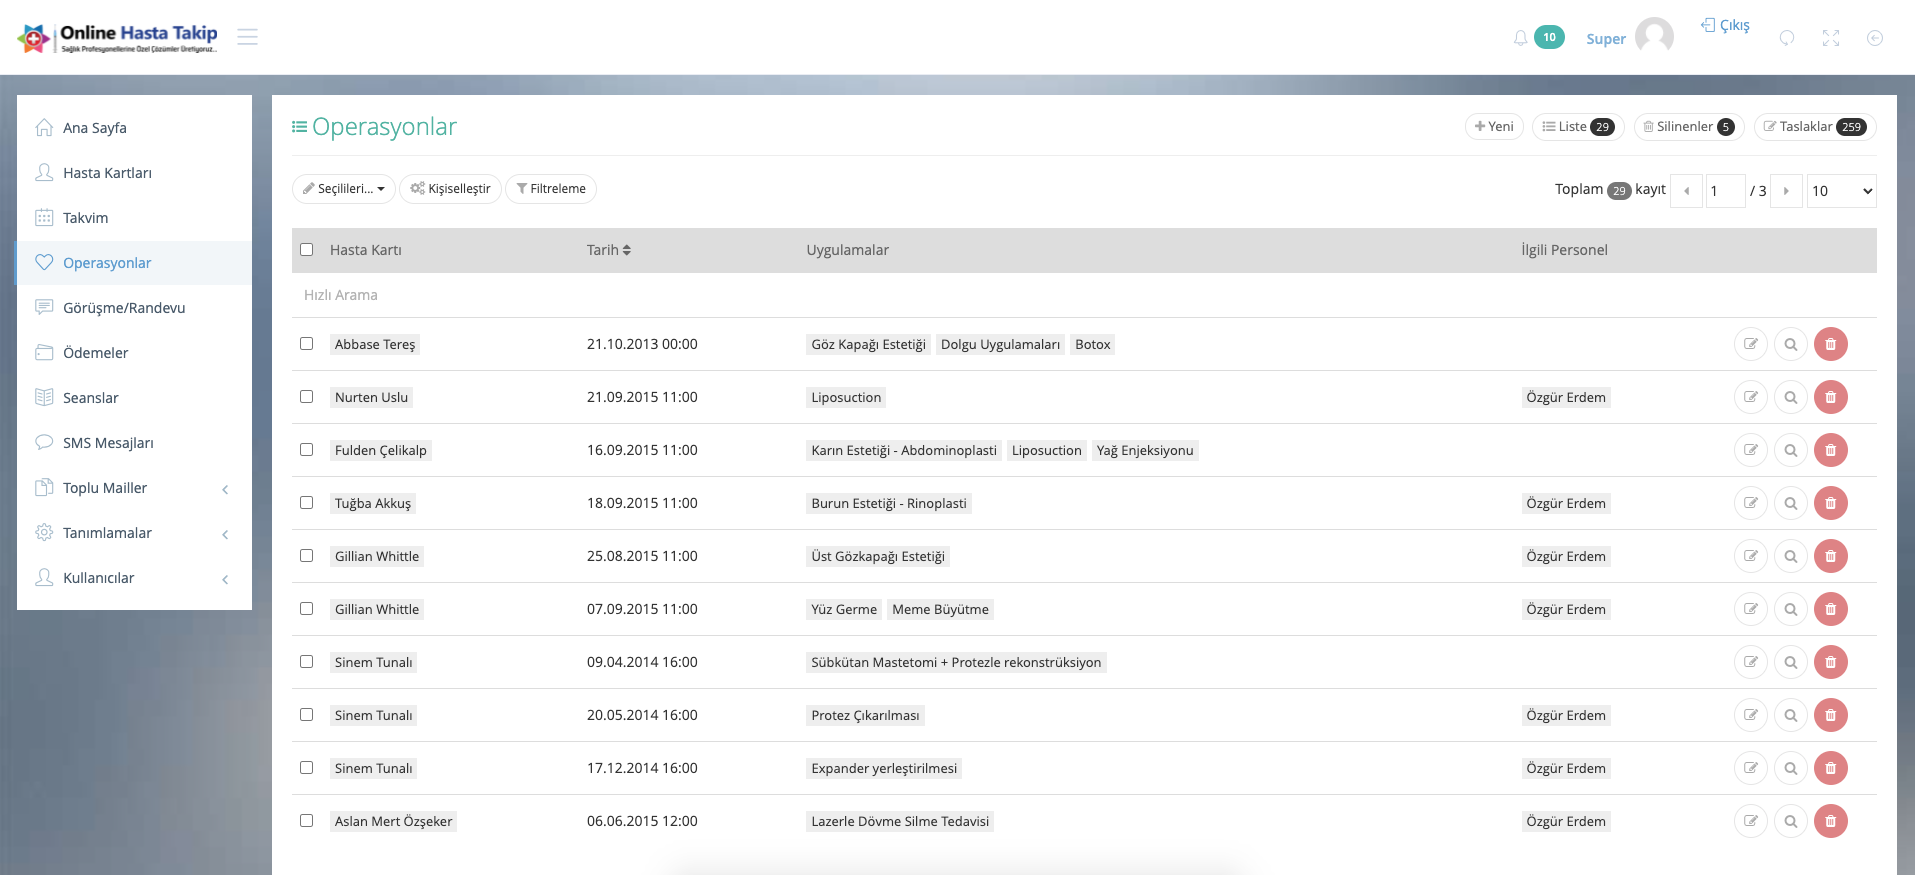The height and width of the screenshot is (875, 1915).
Task: Toggle the hamburger sidebar menu icon
Action: click(x=248, y=37)
